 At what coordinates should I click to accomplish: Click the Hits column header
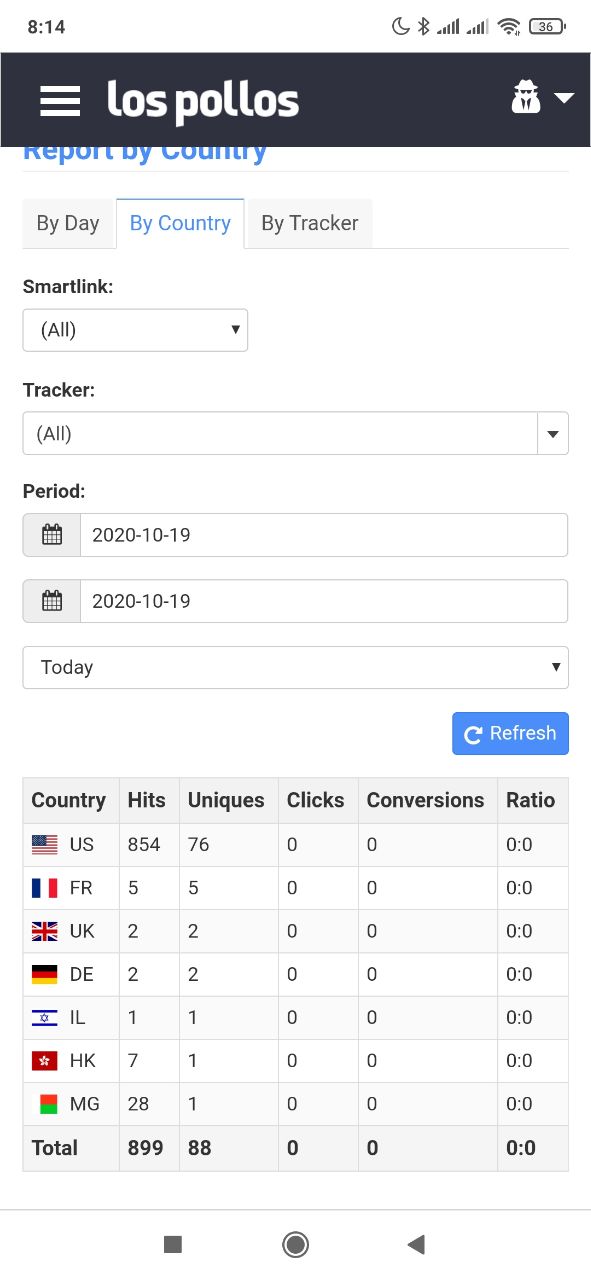[x=148, y=800]
